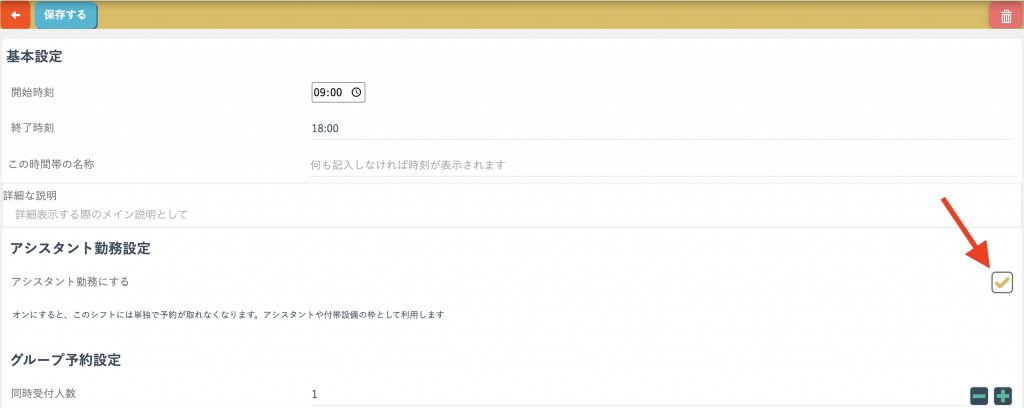Click the red trash delete icon
The image size is (1024, 408).
(1005, 16)
